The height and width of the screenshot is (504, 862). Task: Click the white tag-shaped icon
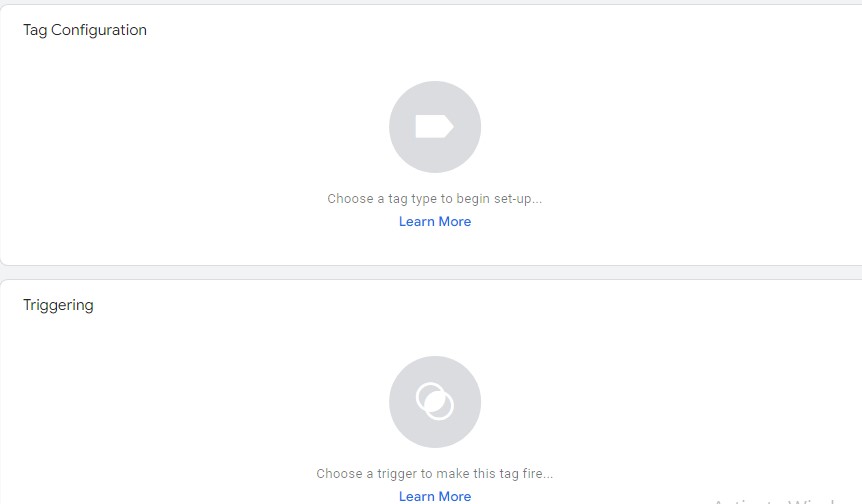point(434,126)
